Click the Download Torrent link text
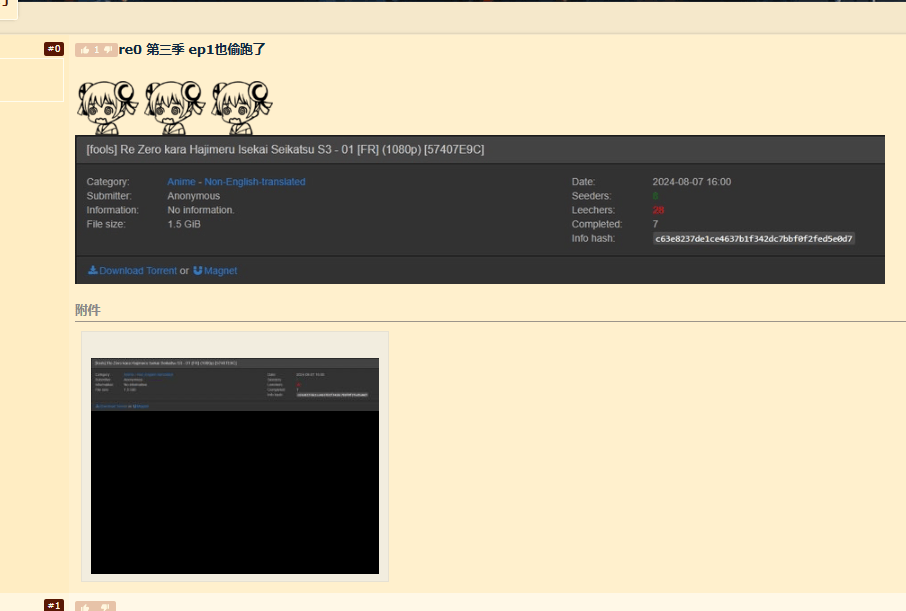Image resolution: width=906 pixels, height=611 pixels. click(138, 271)
